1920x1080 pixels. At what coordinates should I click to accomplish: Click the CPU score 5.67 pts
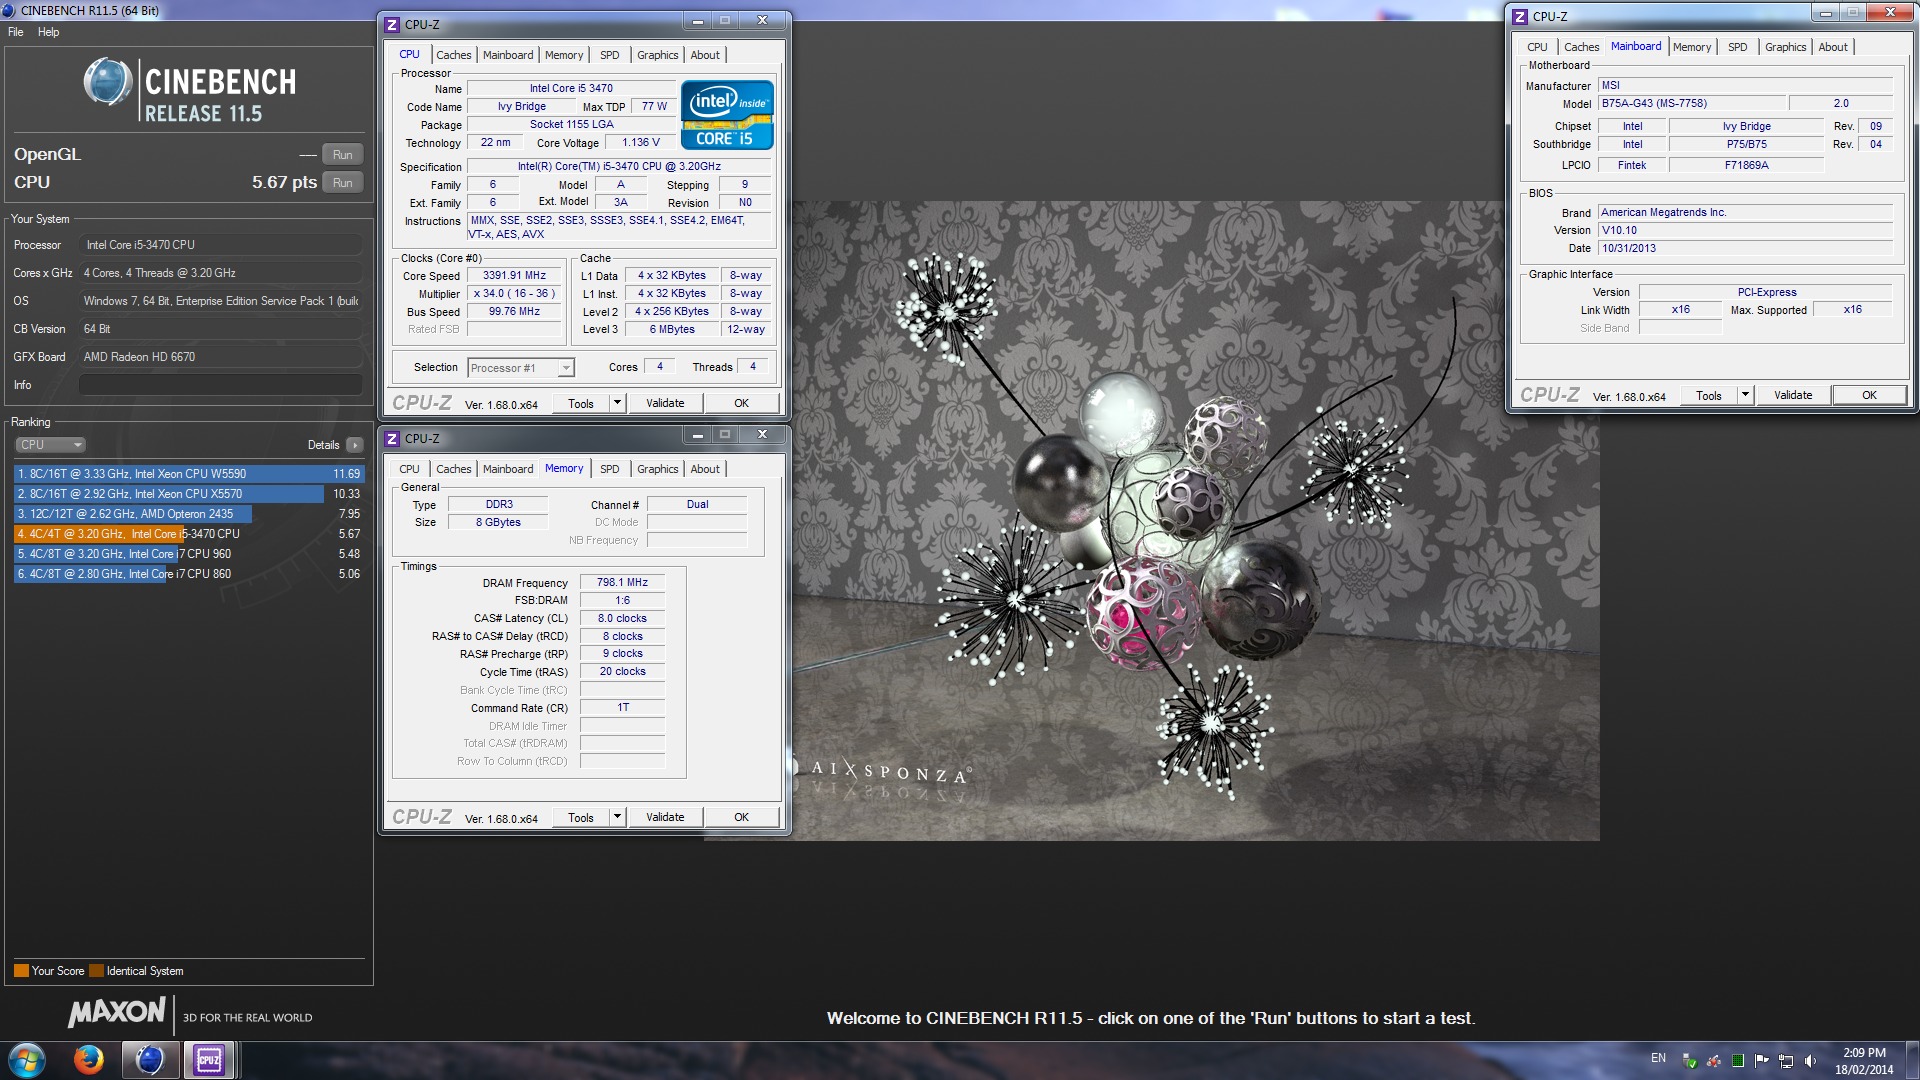click(x=284, y=182)
